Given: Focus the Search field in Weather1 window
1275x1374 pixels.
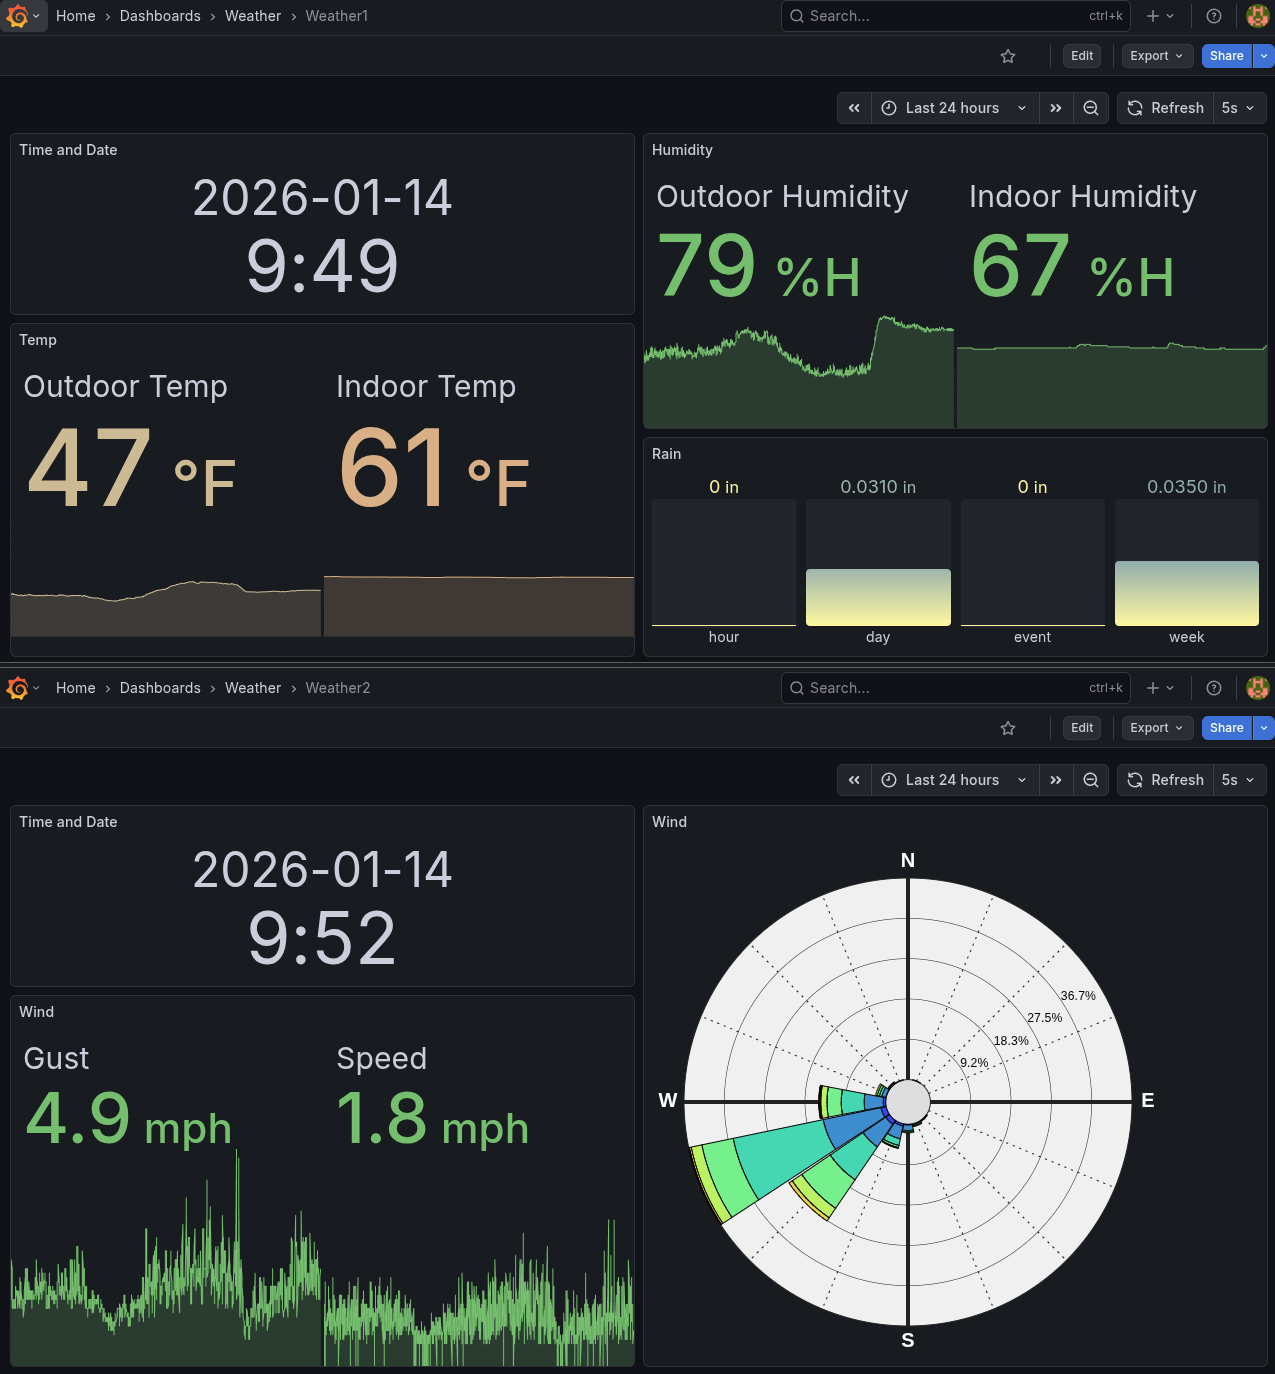Looking at the screenshot, I should 955,16.
